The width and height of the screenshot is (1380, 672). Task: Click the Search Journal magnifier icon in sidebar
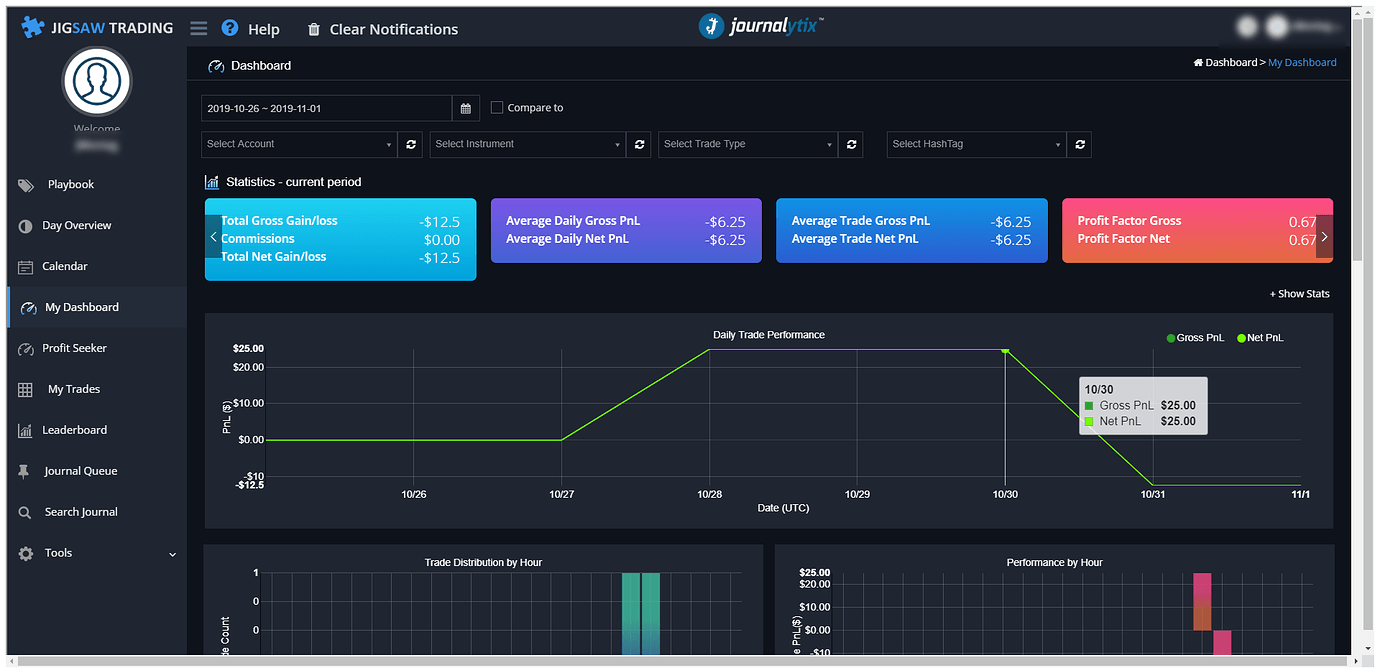tap(25, 511)
